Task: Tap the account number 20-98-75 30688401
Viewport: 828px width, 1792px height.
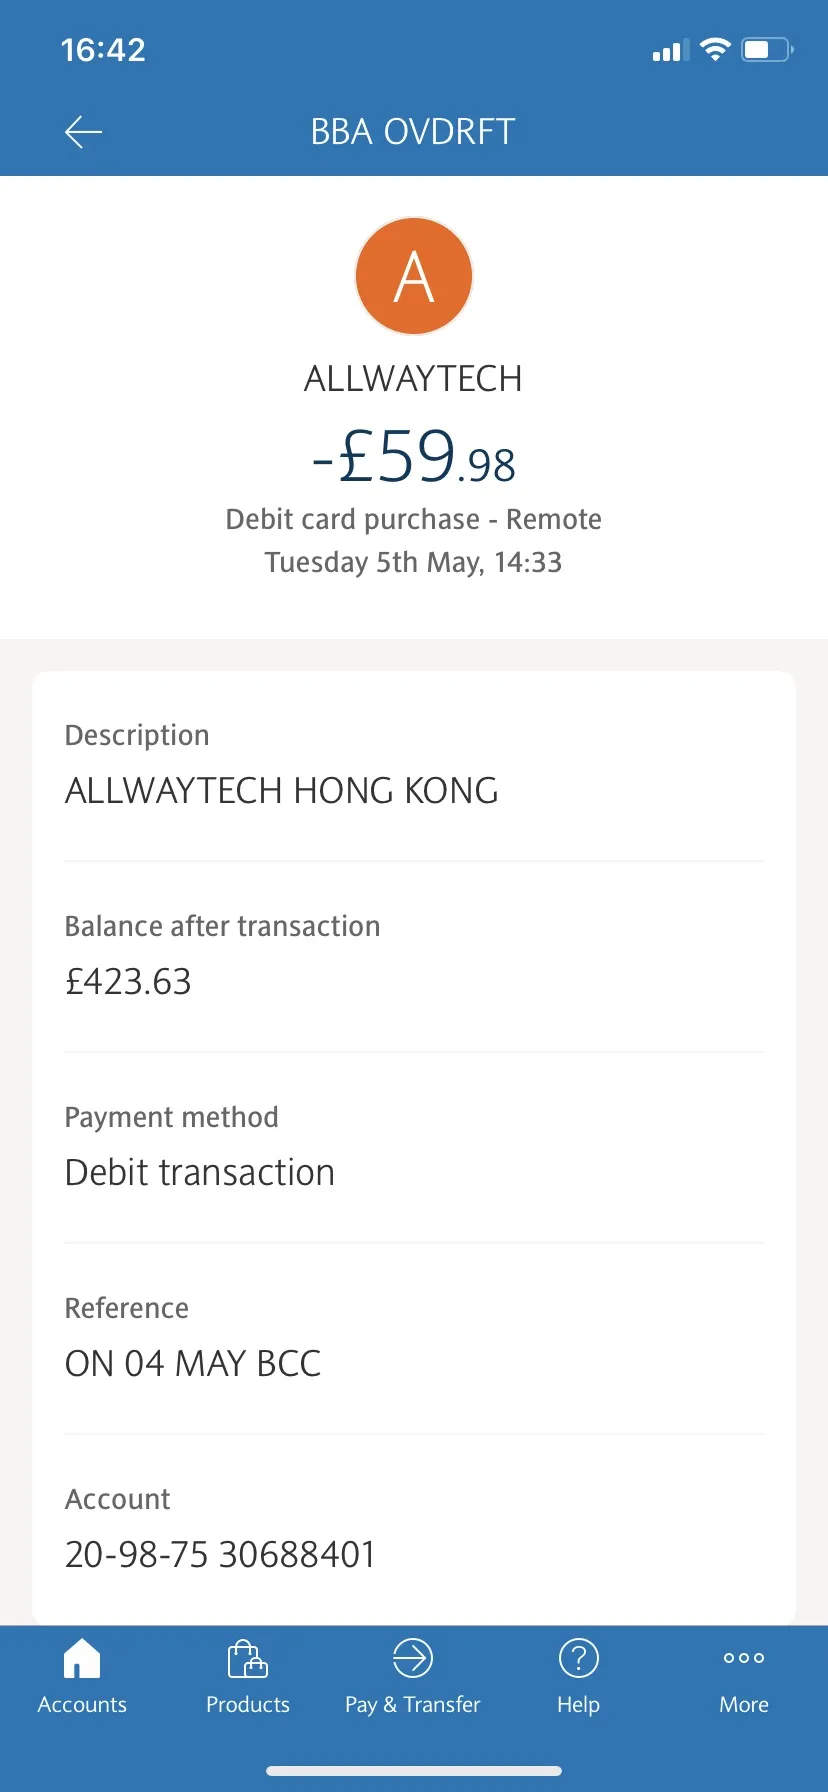Action: [220, 1555]
